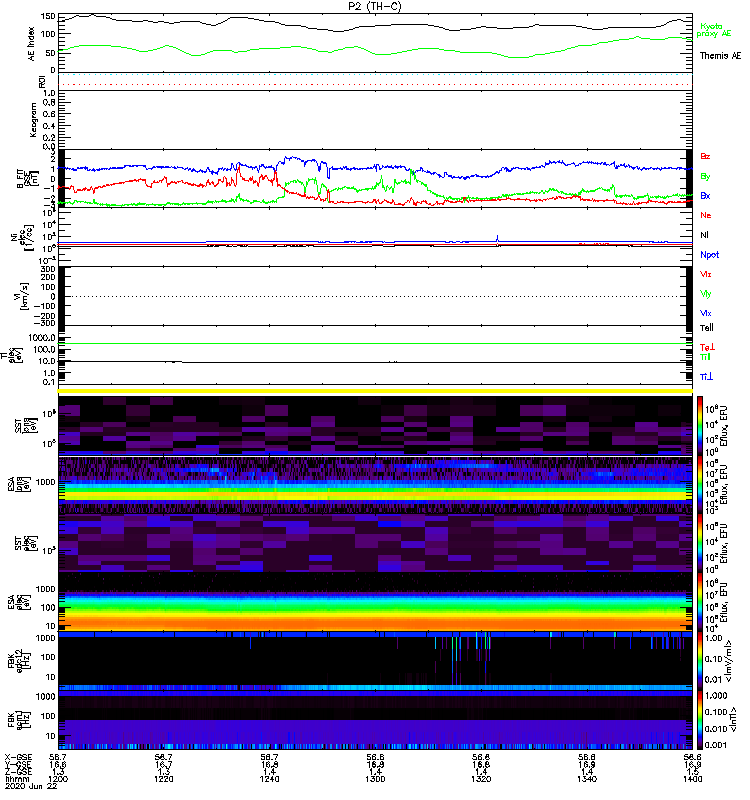Screen dimensions: 750x800
Task: Click the ESA electrons Eflux color bar
Action: [x=699, y=602]
